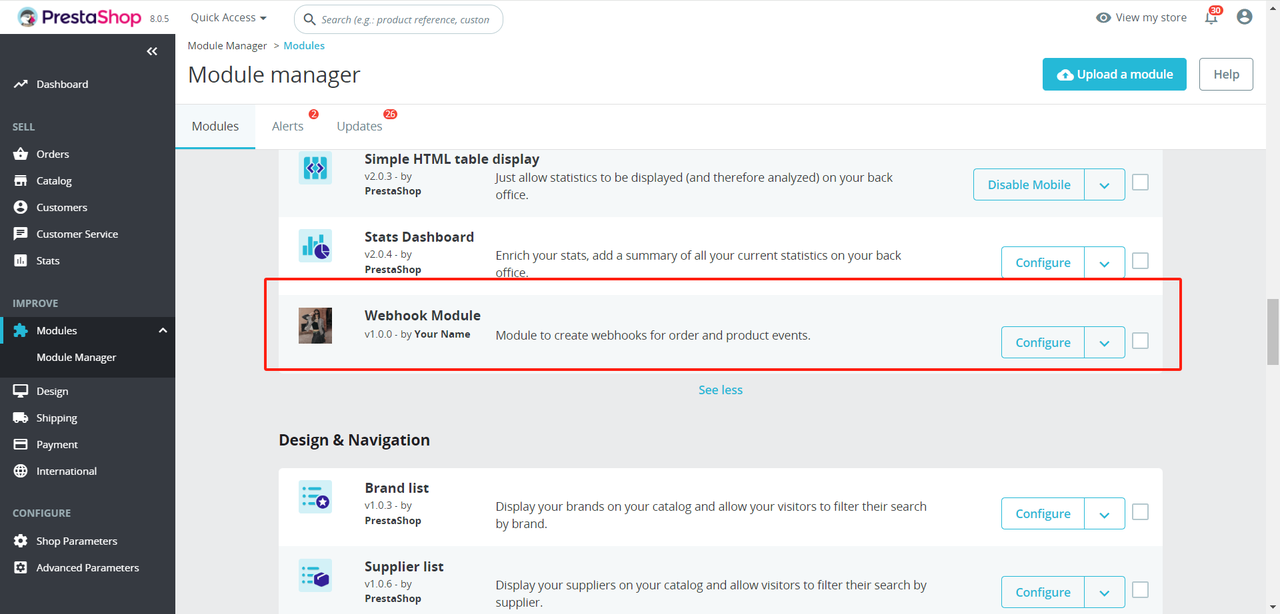Switch to the Updates tab
This screenshot has height=614, width=1280.
click(x=360, y=126)
